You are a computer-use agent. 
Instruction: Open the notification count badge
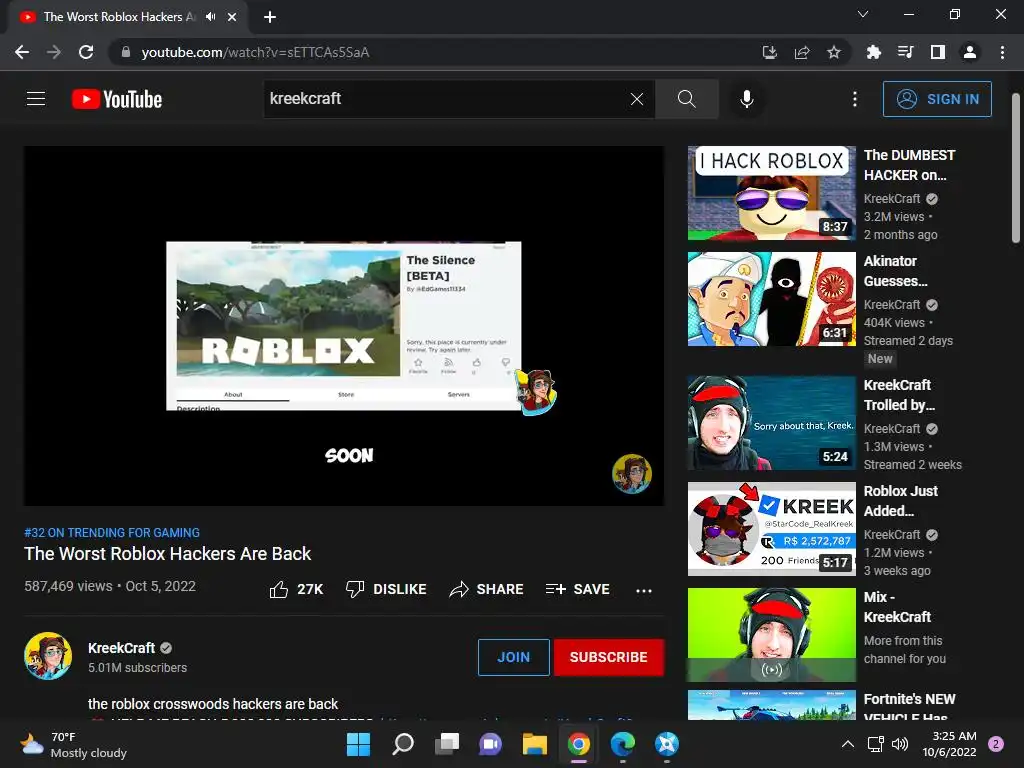pos(996,744)
